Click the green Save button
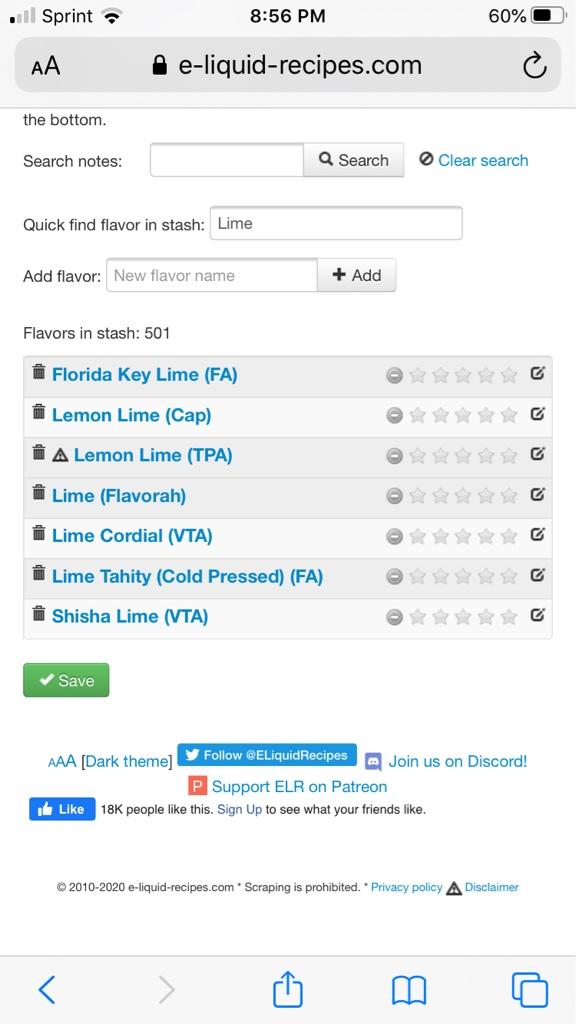Image resolution: width=576 pixels, height=1024 pixels. point(66,680)
